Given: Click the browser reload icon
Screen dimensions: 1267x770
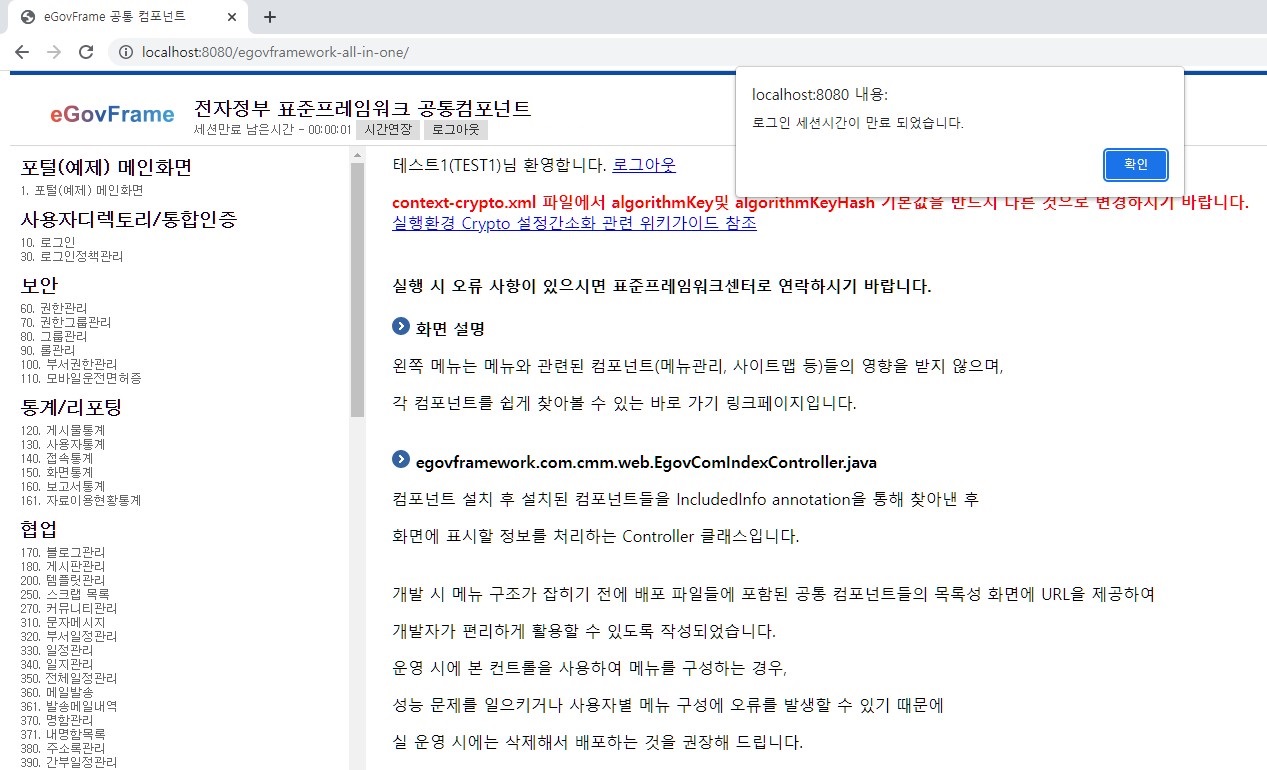Looking at the screenshot, I should 86,52.
